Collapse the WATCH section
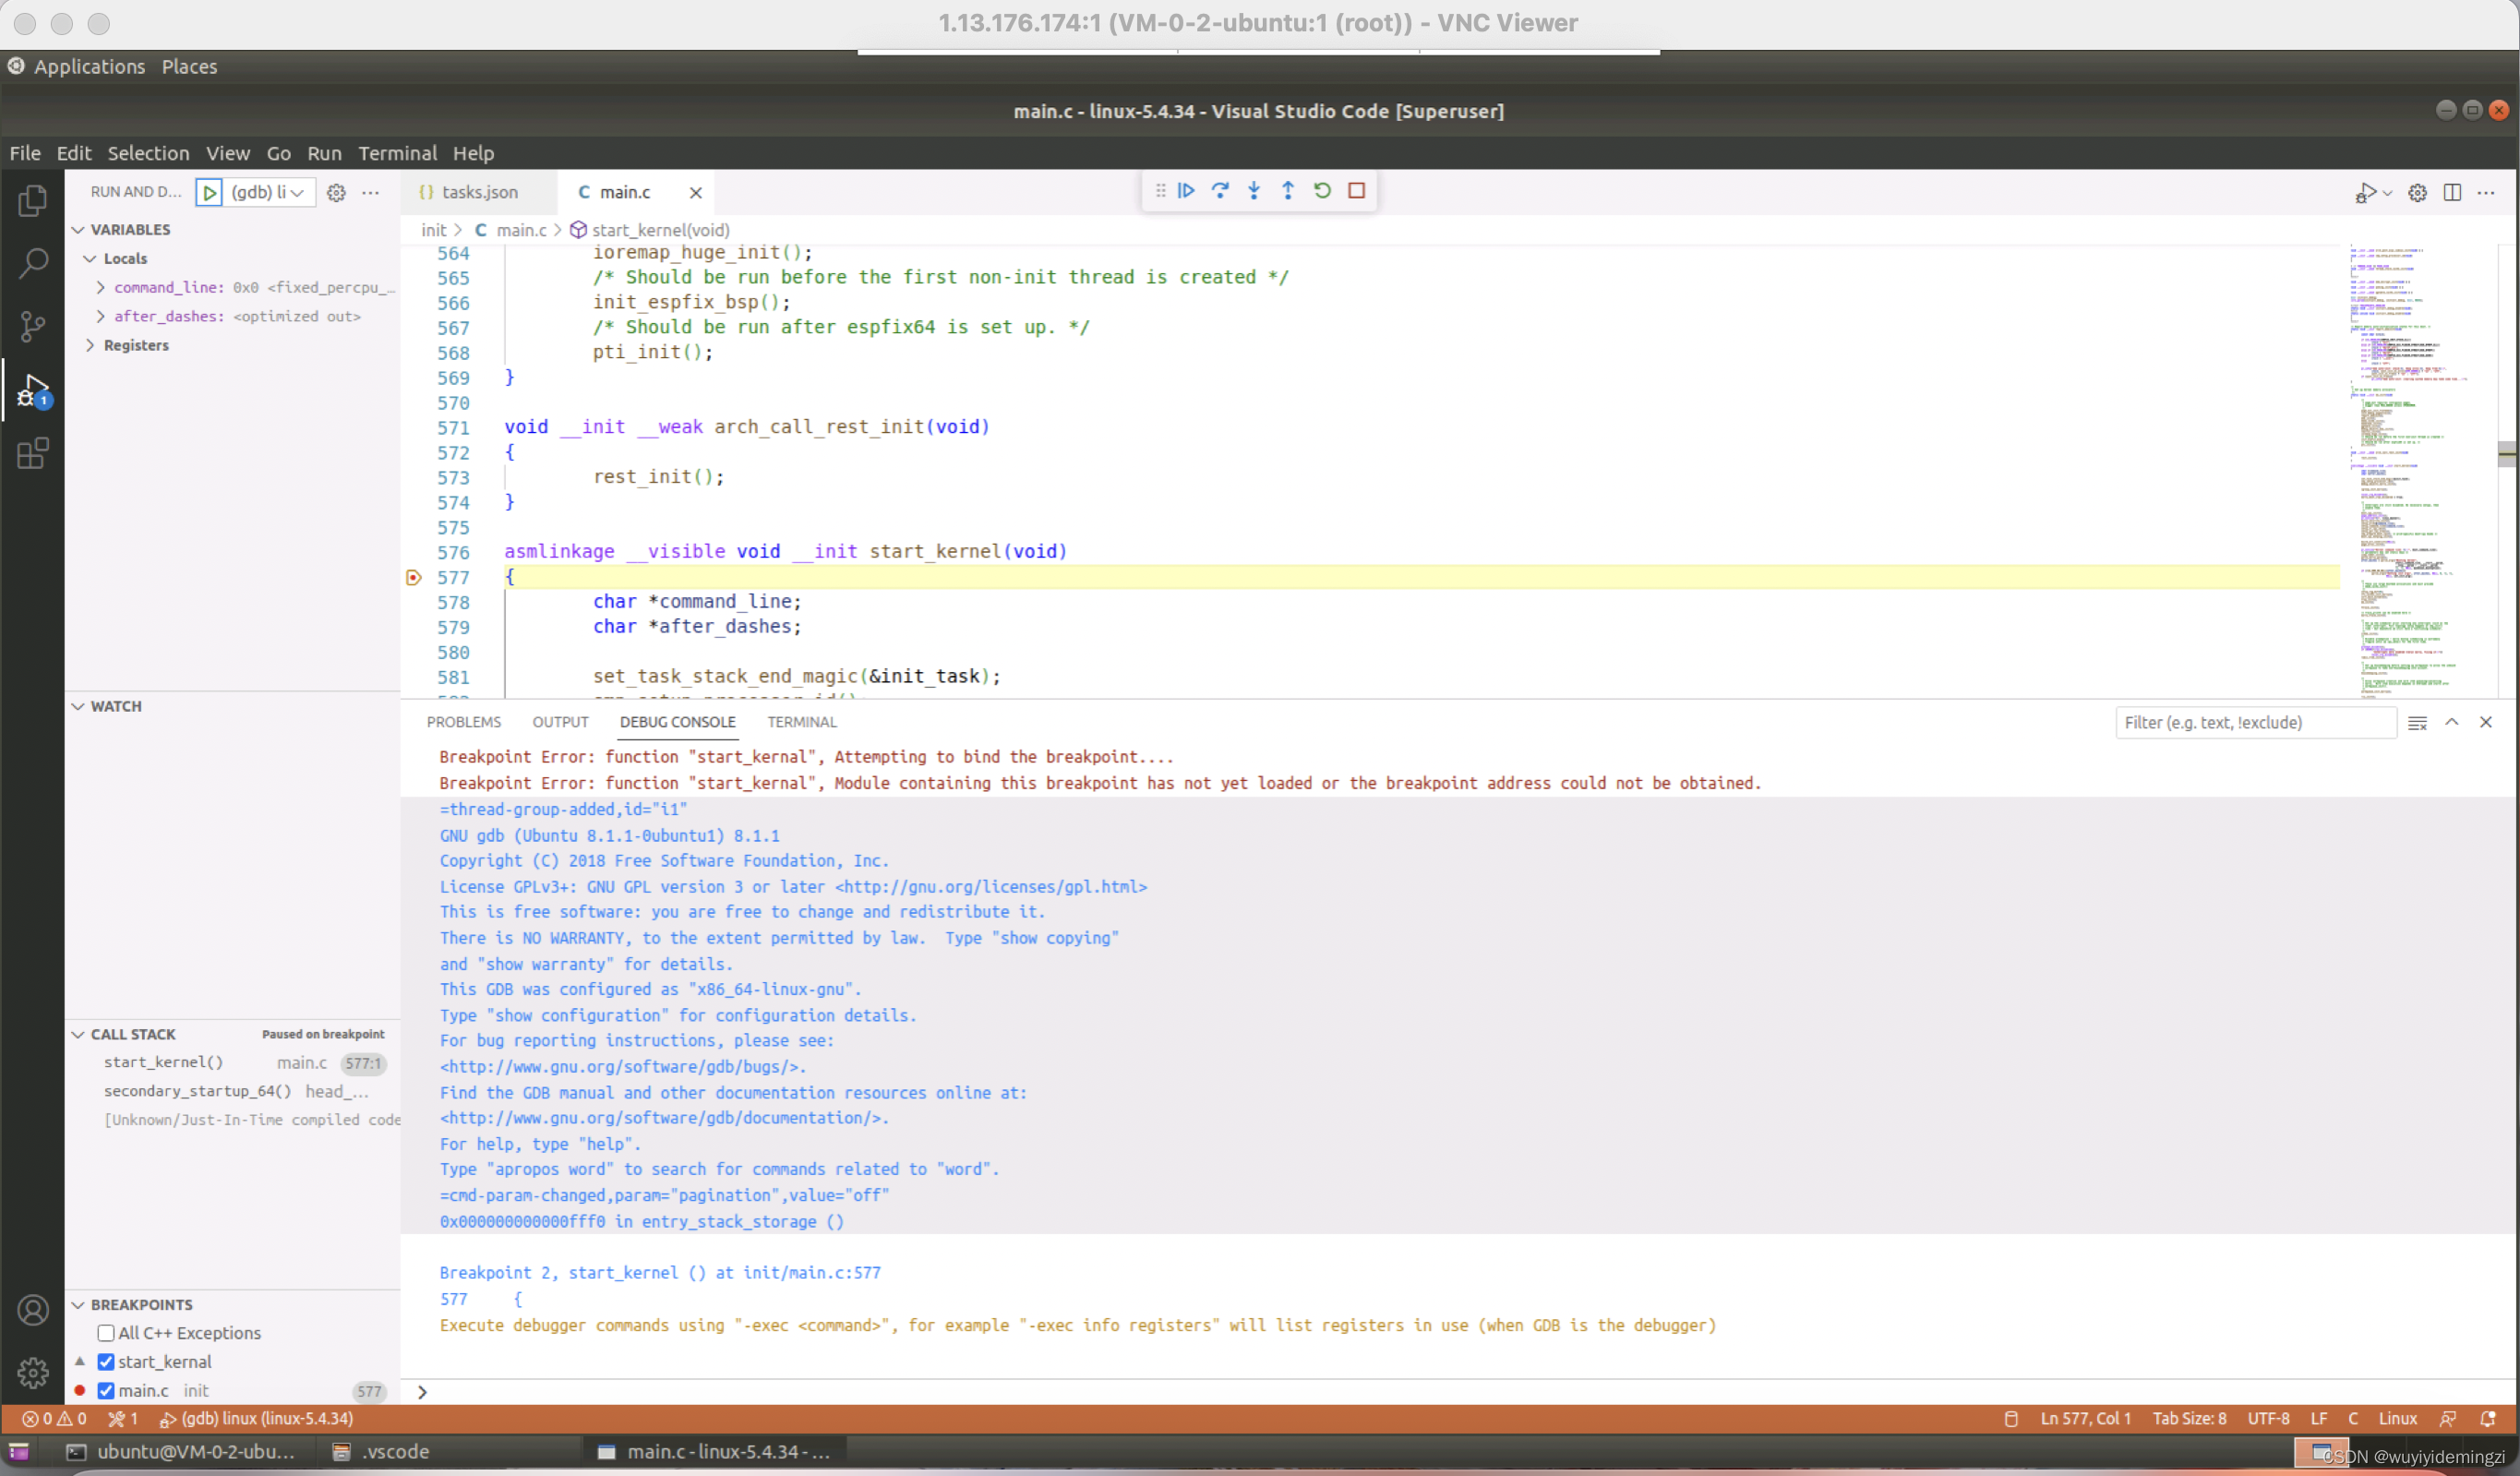2520x1476 pixels. [78, 706]
